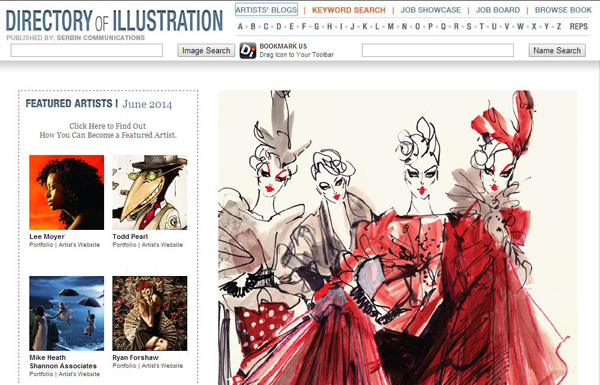Open the Job Board page
This screenshot has height=385, width=600.
497,10
